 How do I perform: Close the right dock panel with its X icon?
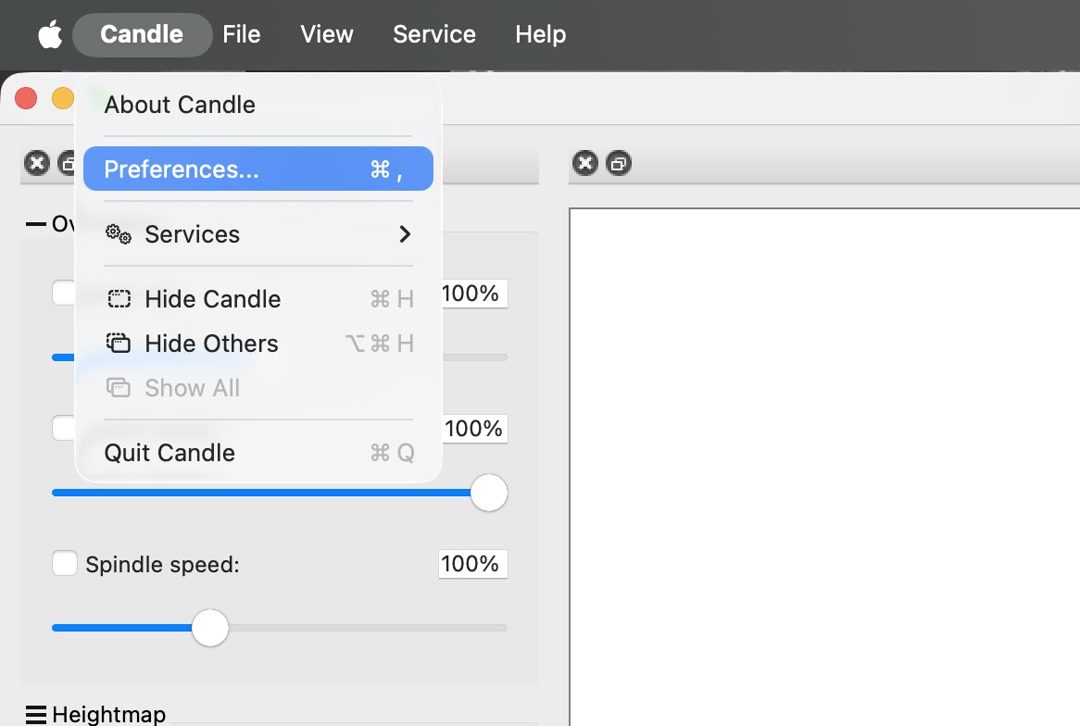click(x=585, y=163)
